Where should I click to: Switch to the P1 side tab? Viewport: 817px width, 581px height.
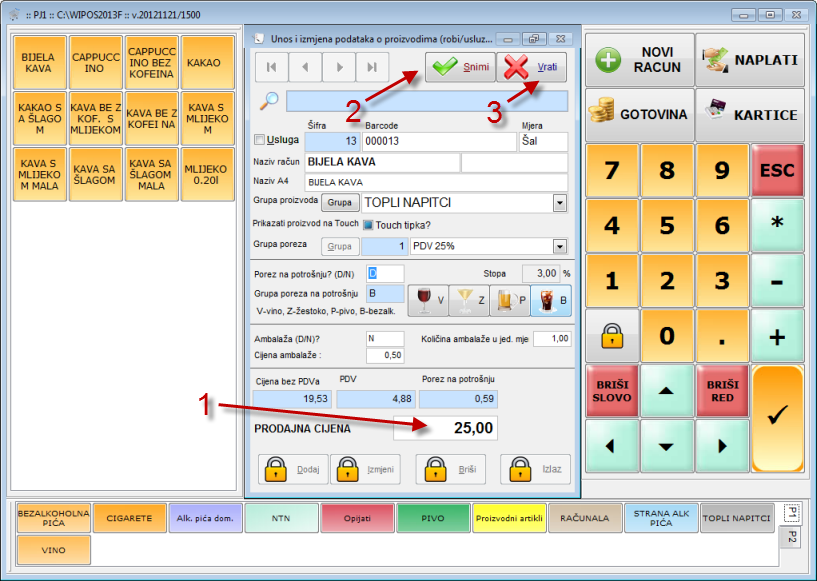(x=789, y=514)
